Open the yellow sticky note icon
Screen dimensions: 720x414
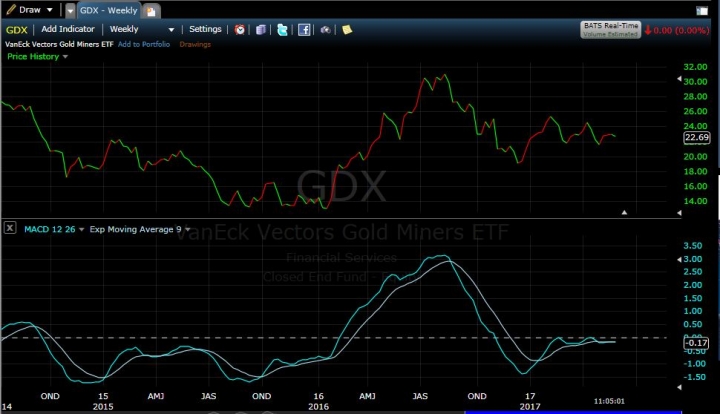pyautogui.click(x=347, y=30)
